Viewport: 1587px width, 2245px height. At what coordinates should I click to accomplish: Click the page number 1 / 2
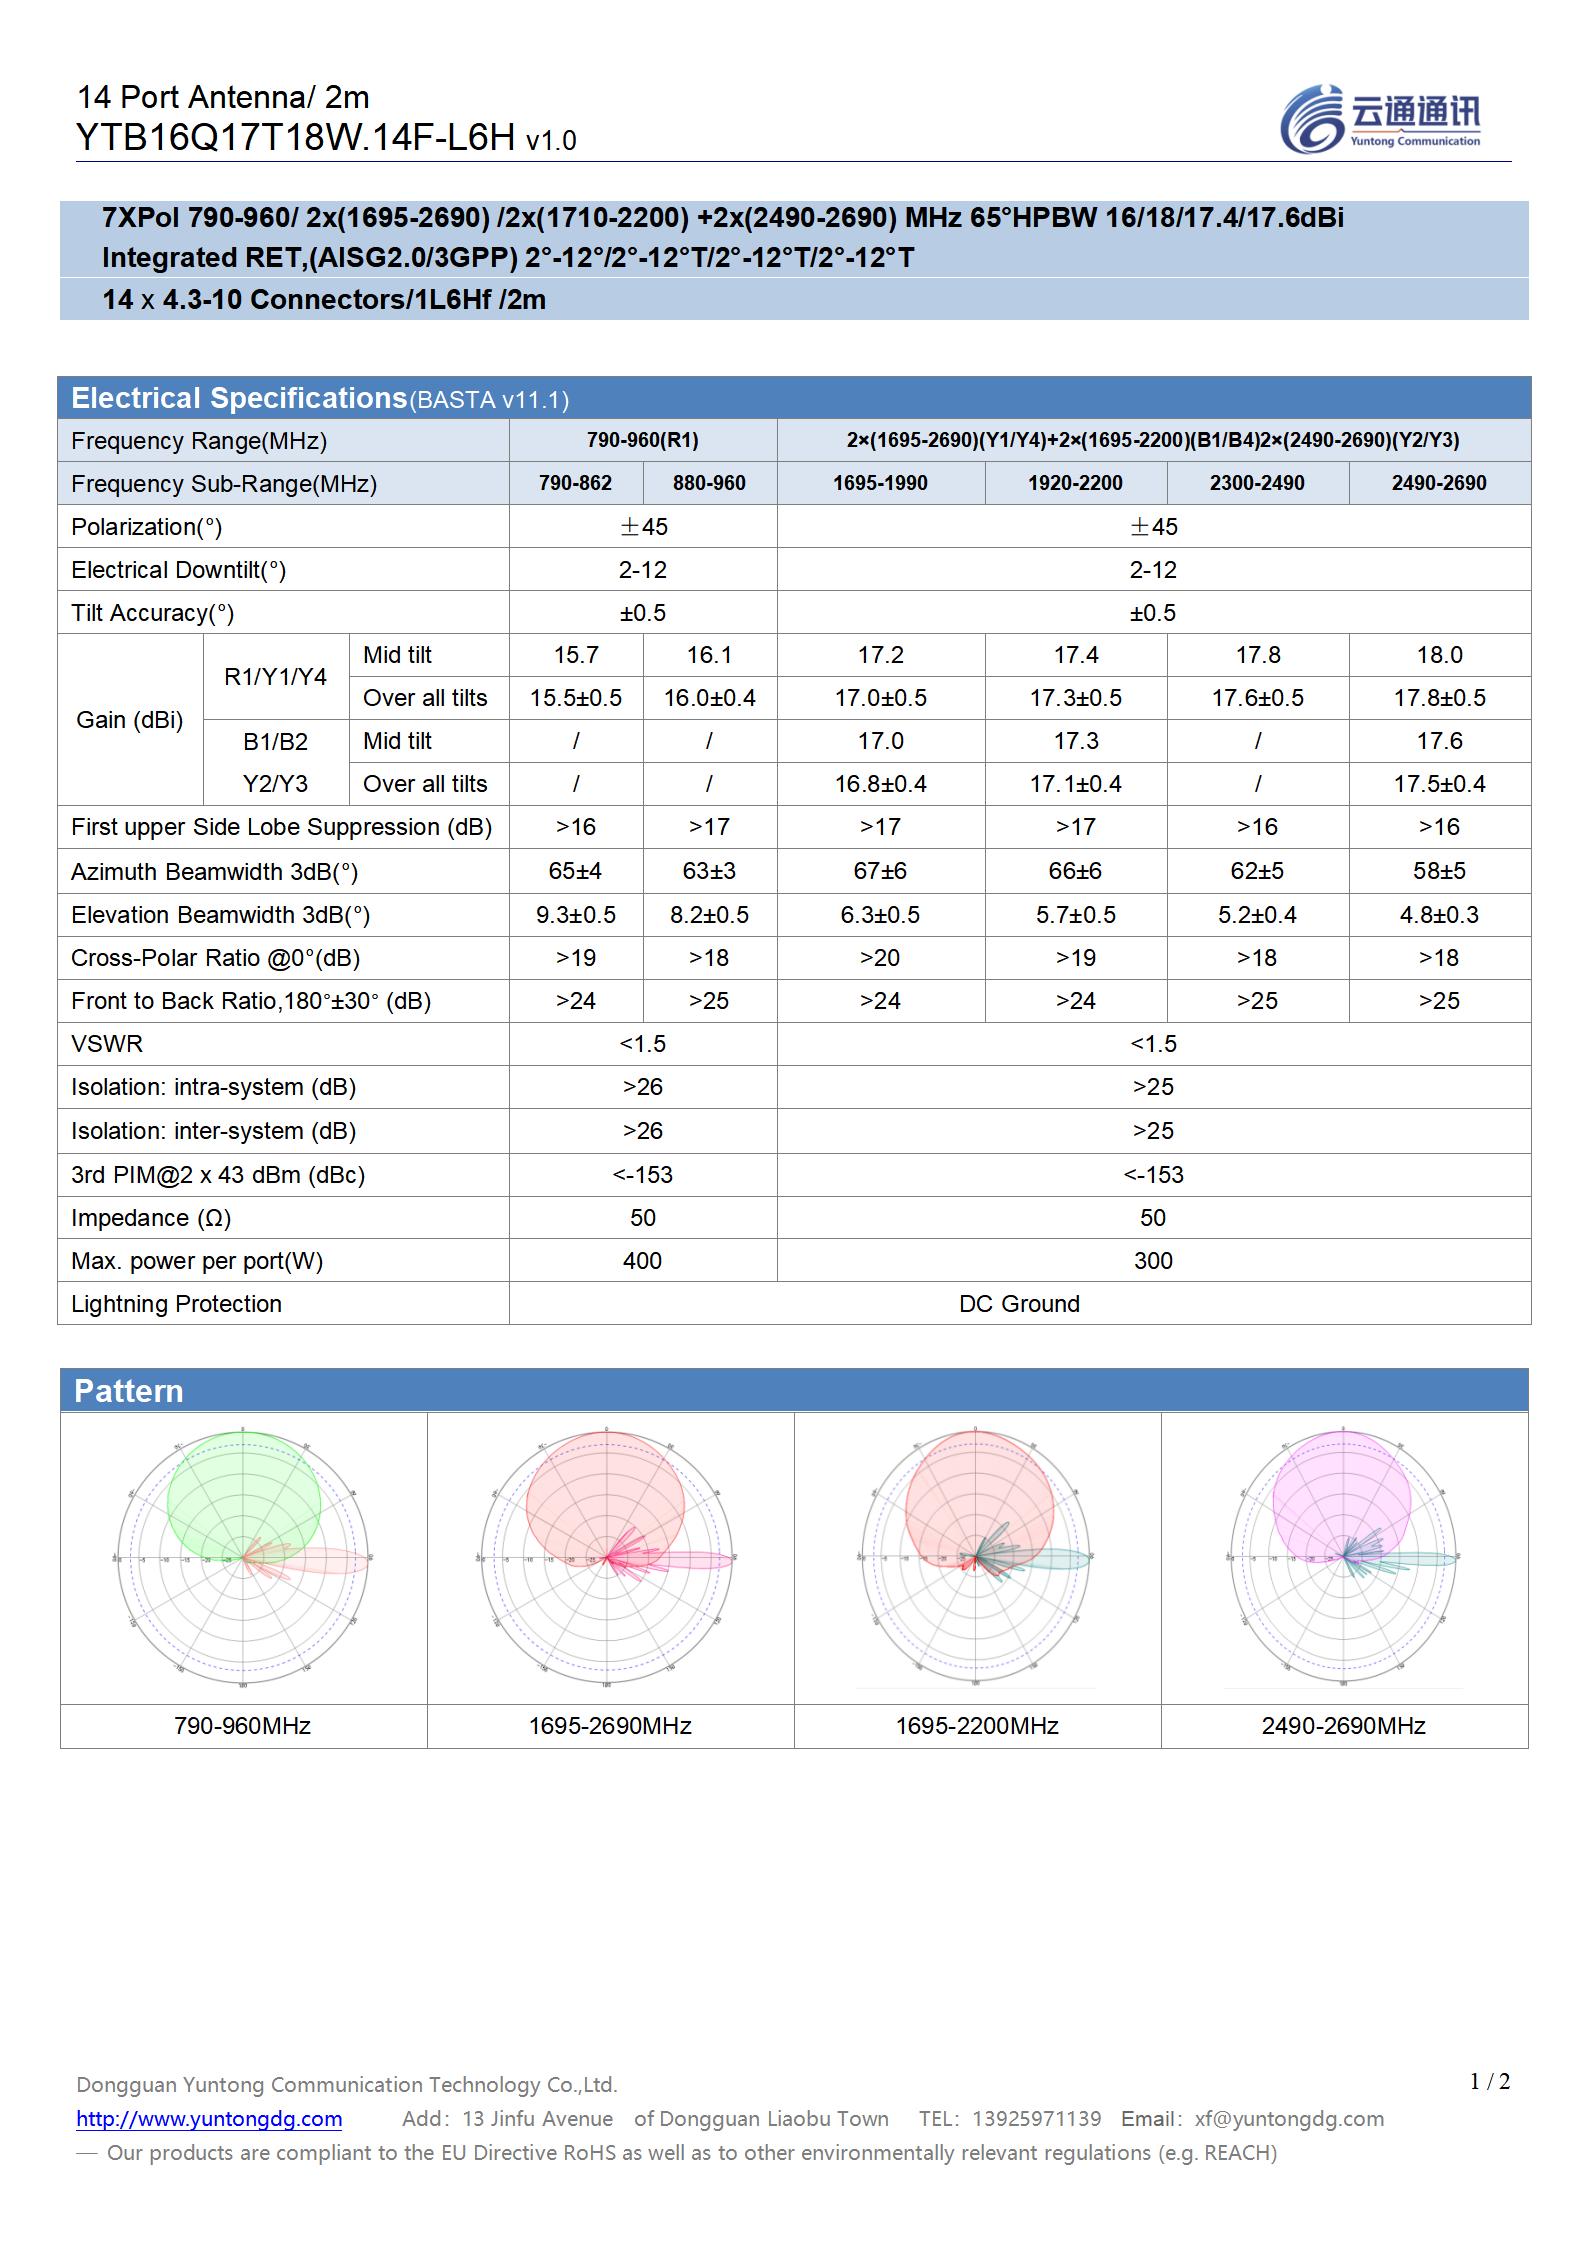pyautogui.click(x=1489, y=2082)
